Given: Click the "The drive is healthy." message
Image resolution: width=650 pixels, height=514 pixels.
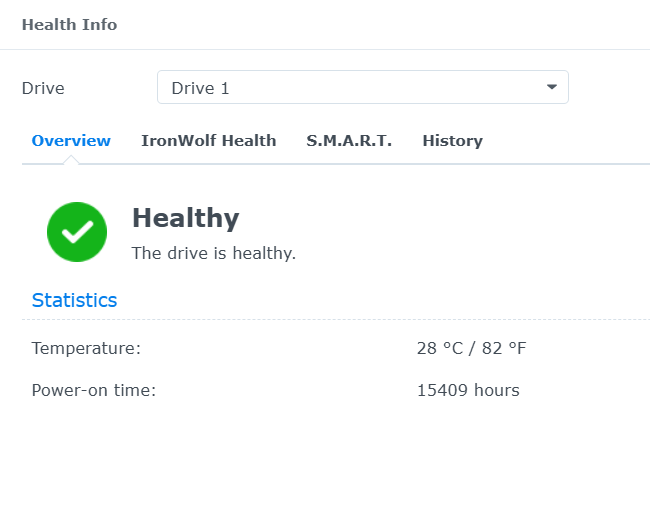Looking at the screenshot, I should pos(214,253).
